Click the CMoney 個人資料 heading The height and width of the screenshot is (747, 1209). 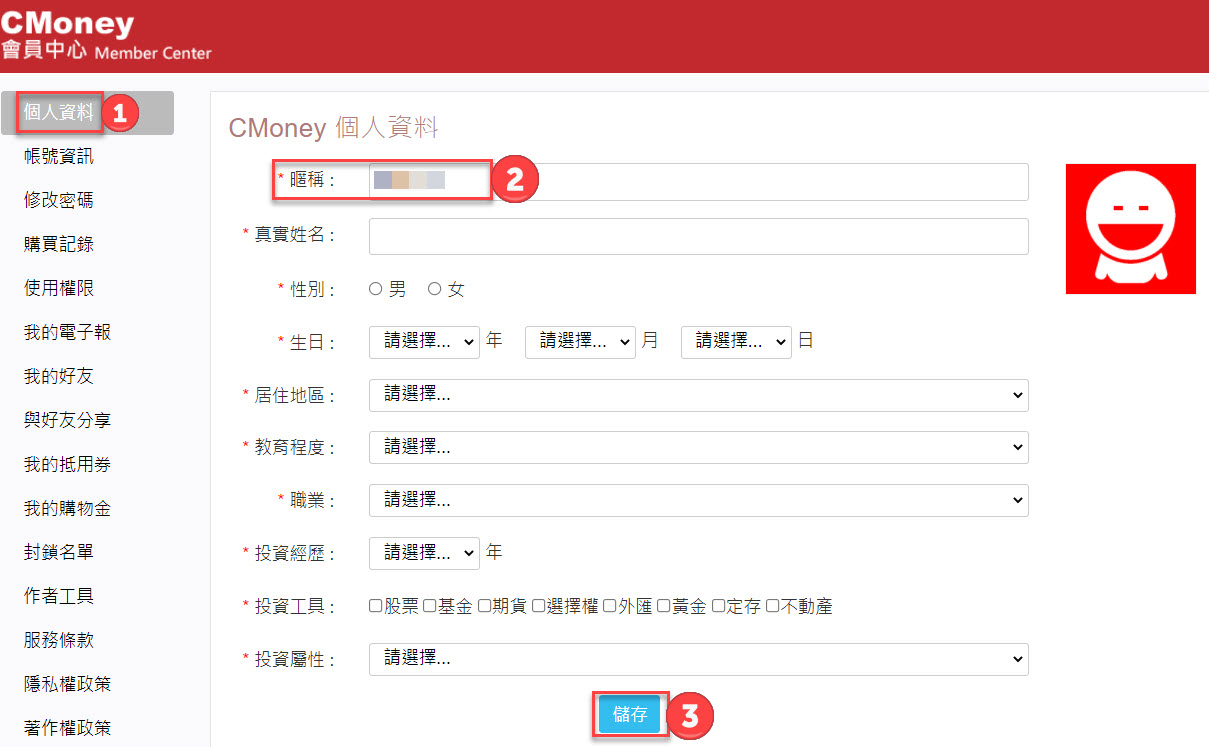334,128
